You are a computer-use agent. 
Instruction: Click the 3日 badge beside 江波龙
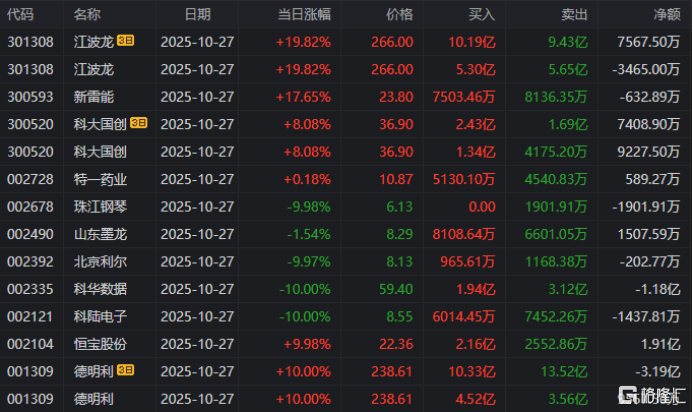pos(126,41)
